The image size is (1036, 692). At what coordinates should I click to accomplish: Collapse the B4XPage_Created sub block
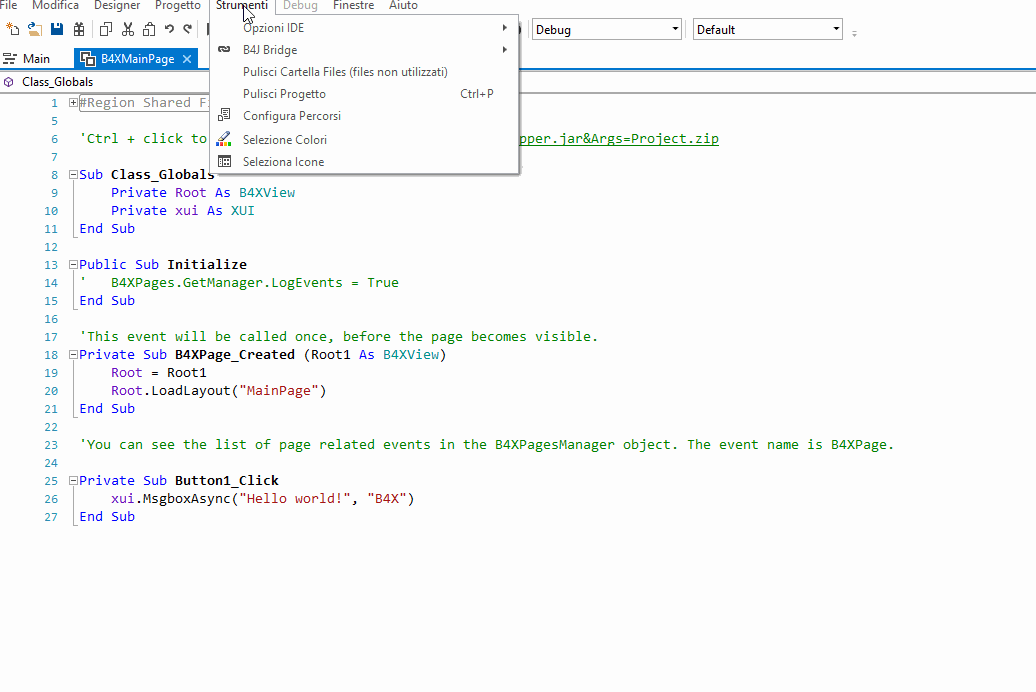(73, 354)
